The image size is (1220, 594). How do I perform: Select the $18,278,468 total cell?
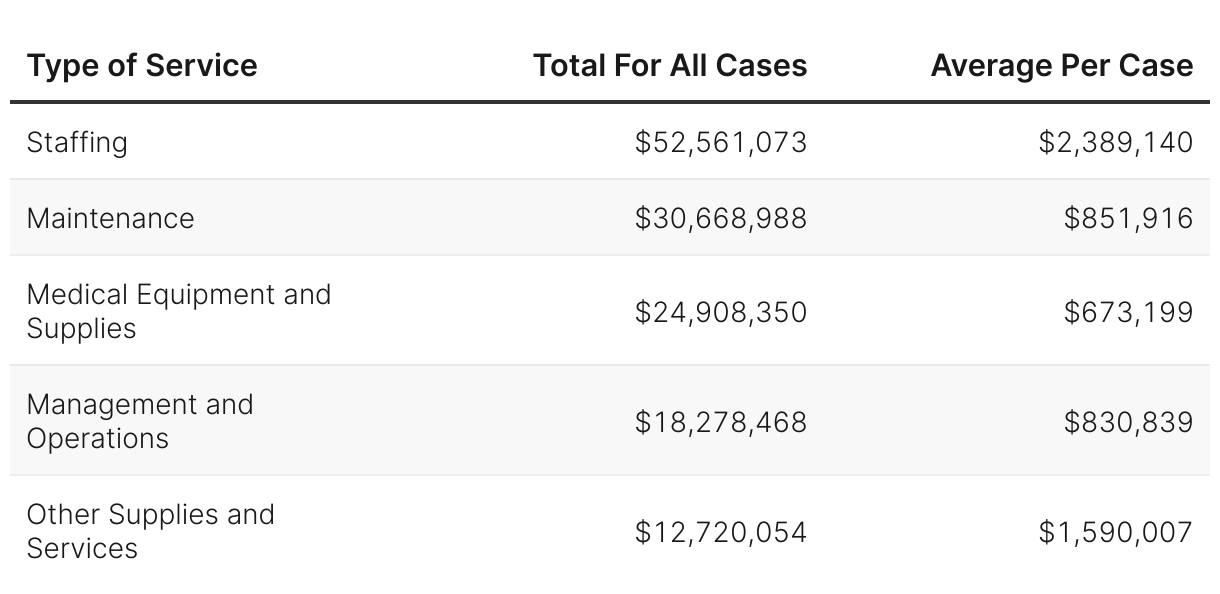[x=720, y=422]
